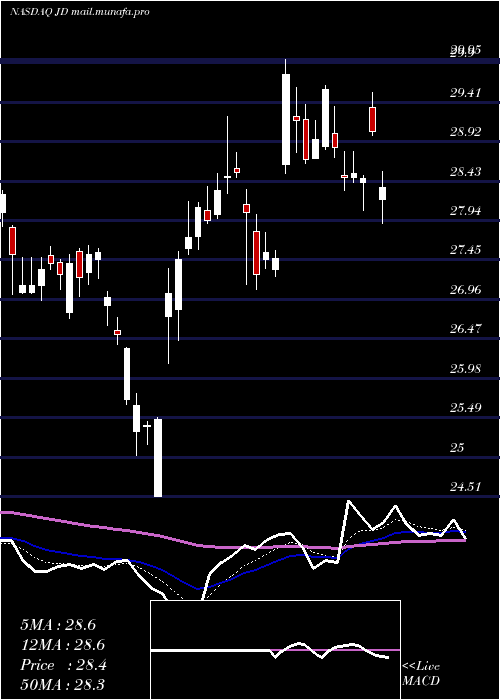The width and height of the screenshot is (500, 700).
Task: Click the 27.45 price axis label
Action: tap(465, 250)
